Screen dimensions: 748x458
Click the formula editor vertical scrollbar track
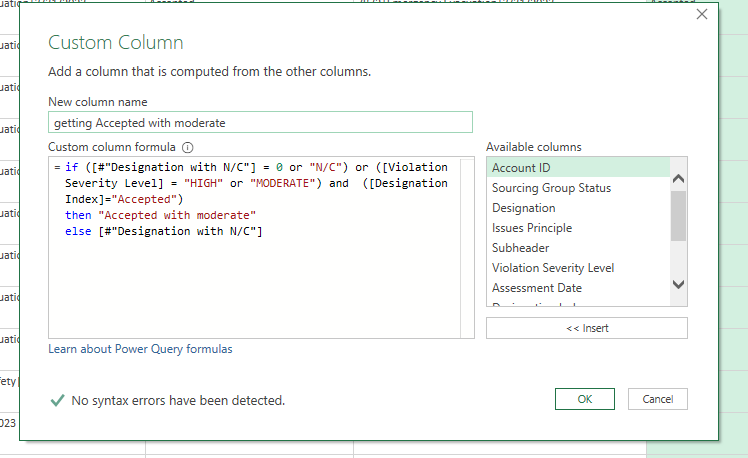pyautogui.click(x=468, y=248)
